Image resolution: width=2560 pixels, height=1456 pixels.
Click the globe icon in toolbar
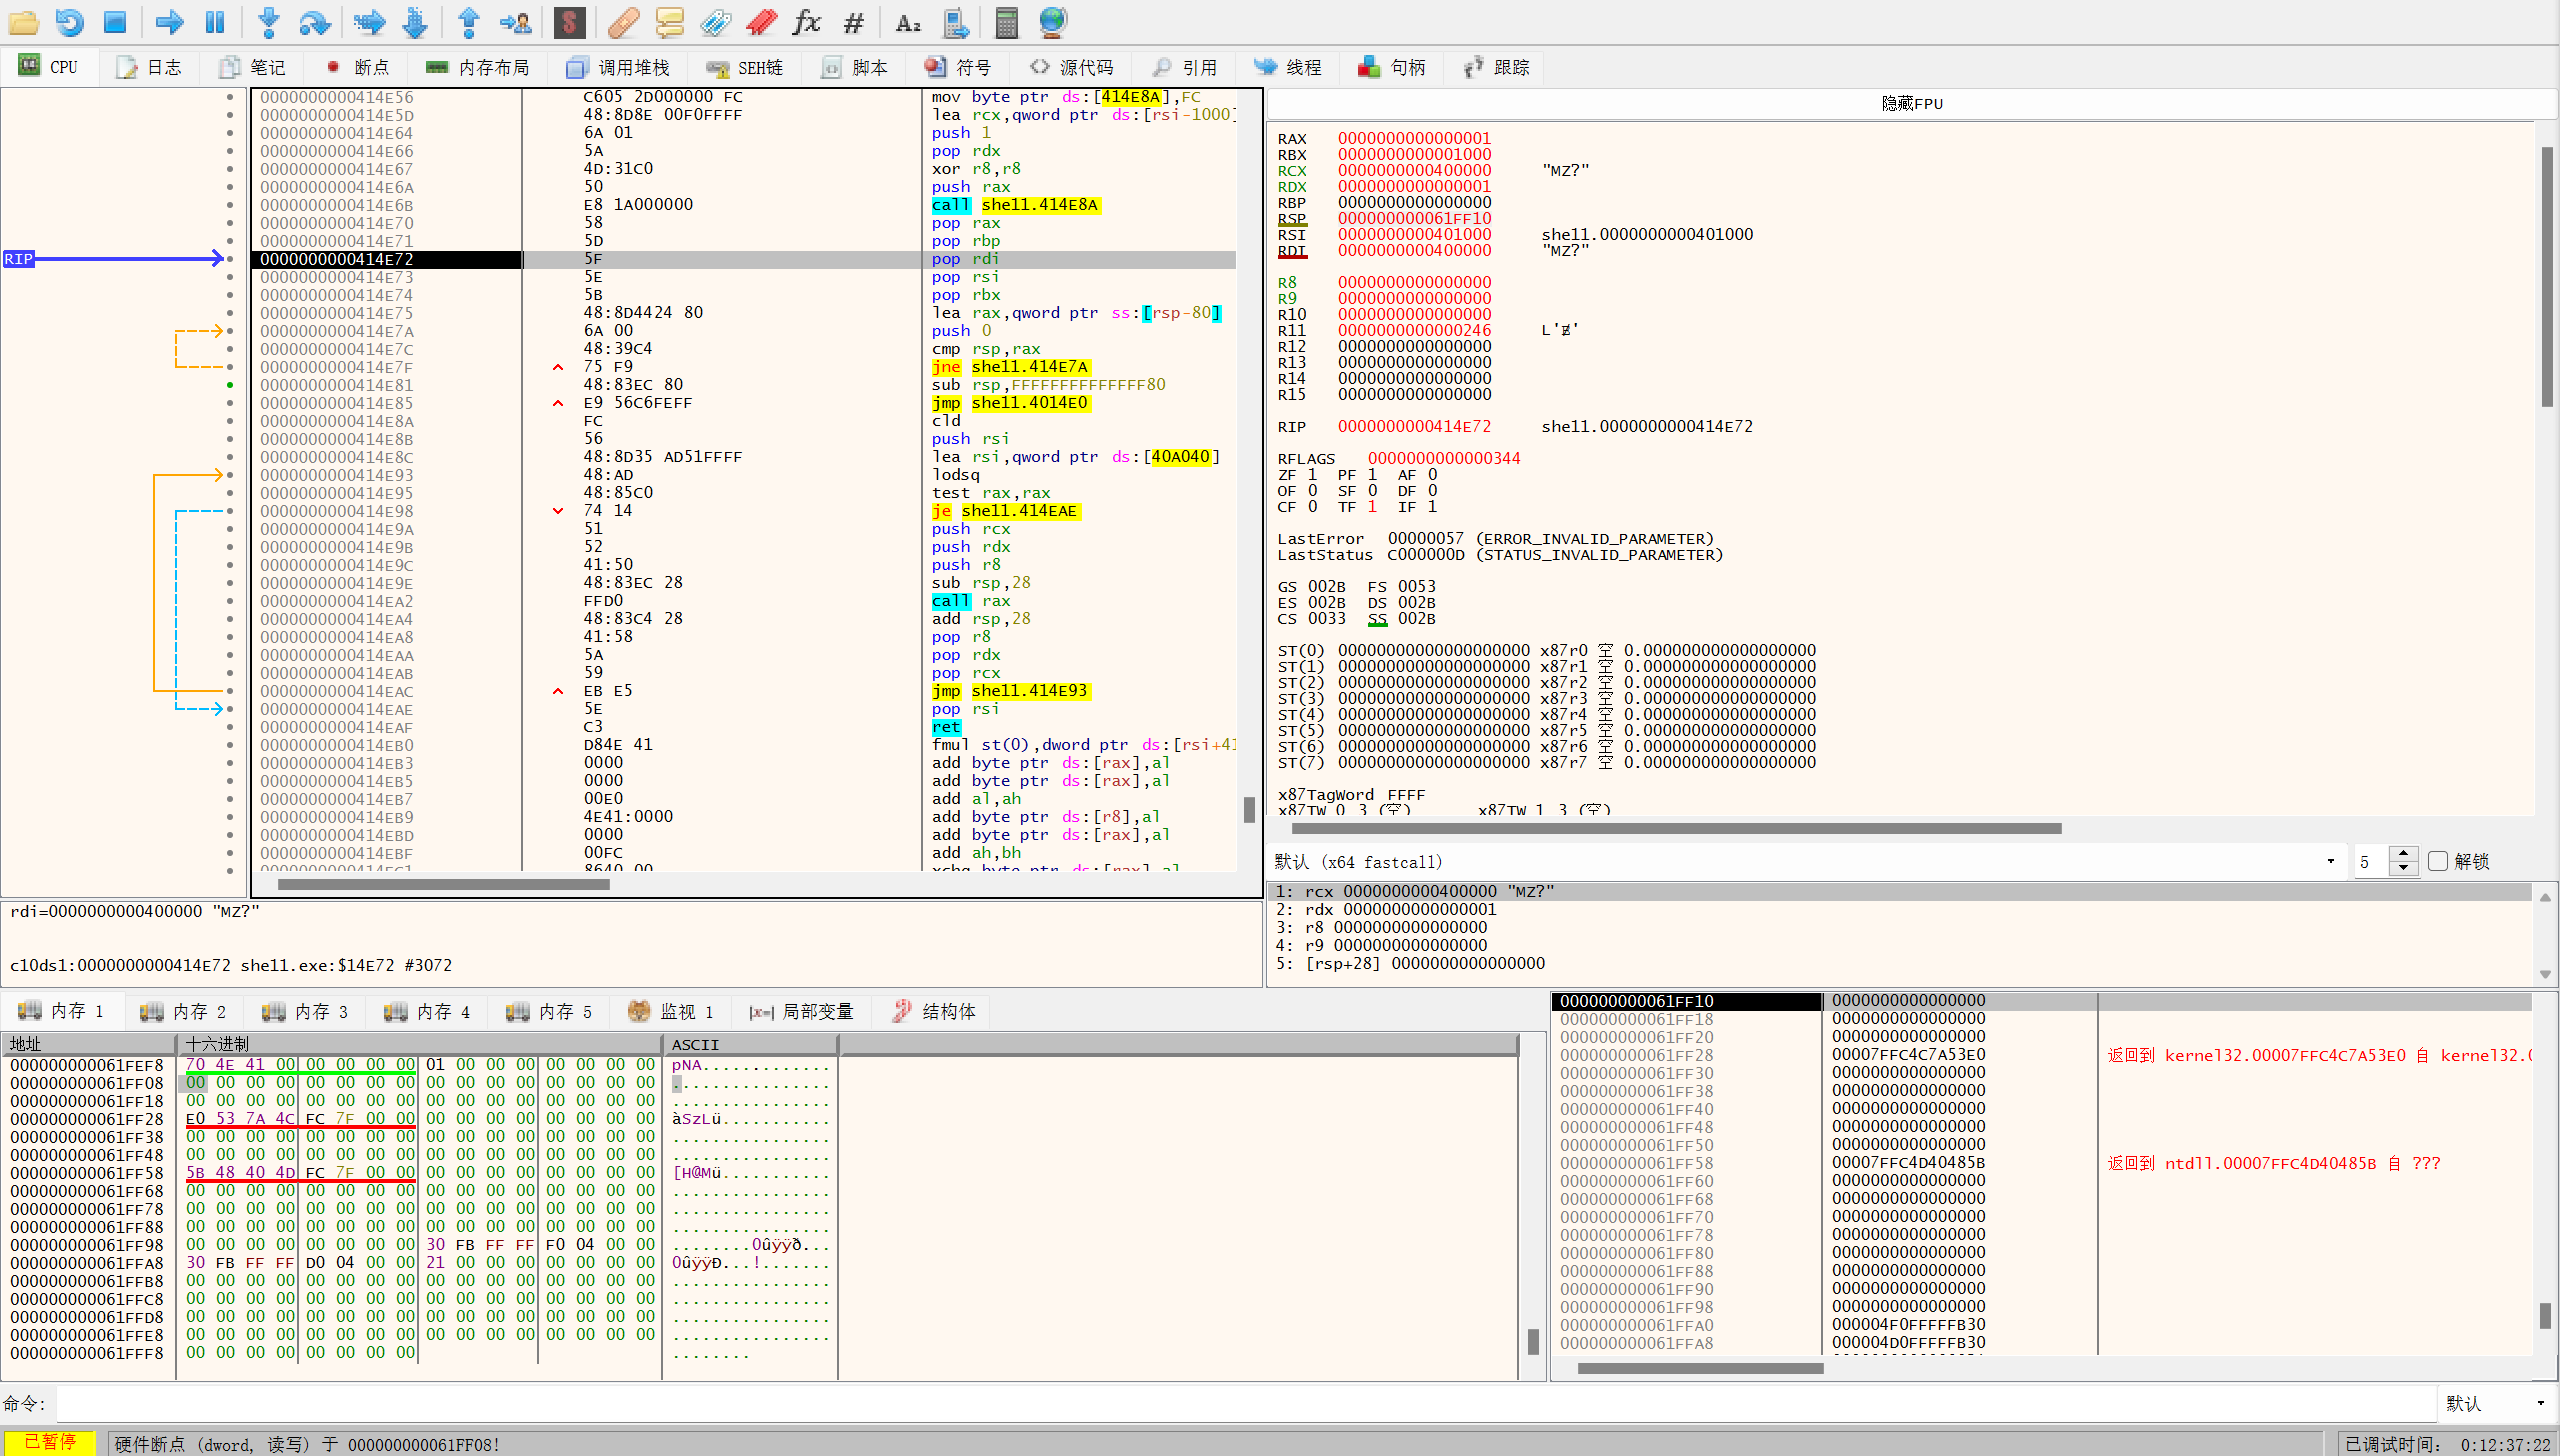[1053, 22]
